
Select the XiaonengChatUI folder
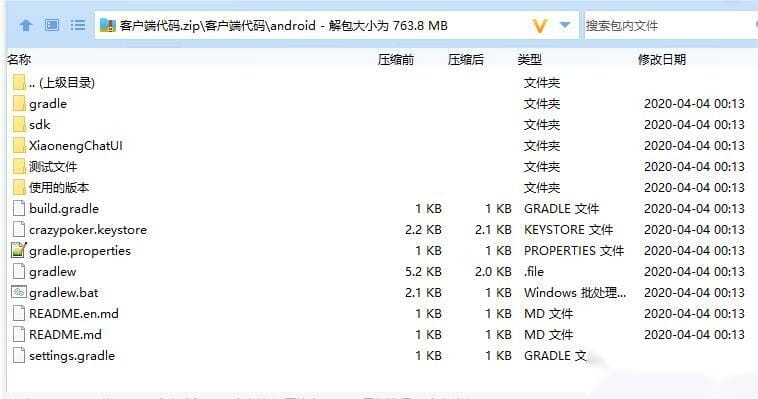[76, 146]
